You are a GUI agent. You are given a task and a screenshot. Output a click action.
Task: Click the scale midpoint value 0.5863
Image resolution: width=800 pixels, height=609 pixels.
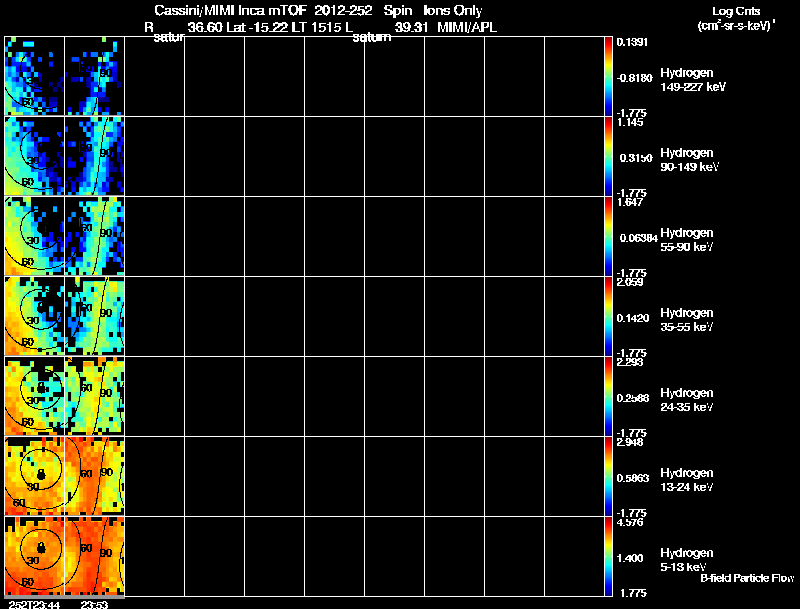tap(633, 478)
